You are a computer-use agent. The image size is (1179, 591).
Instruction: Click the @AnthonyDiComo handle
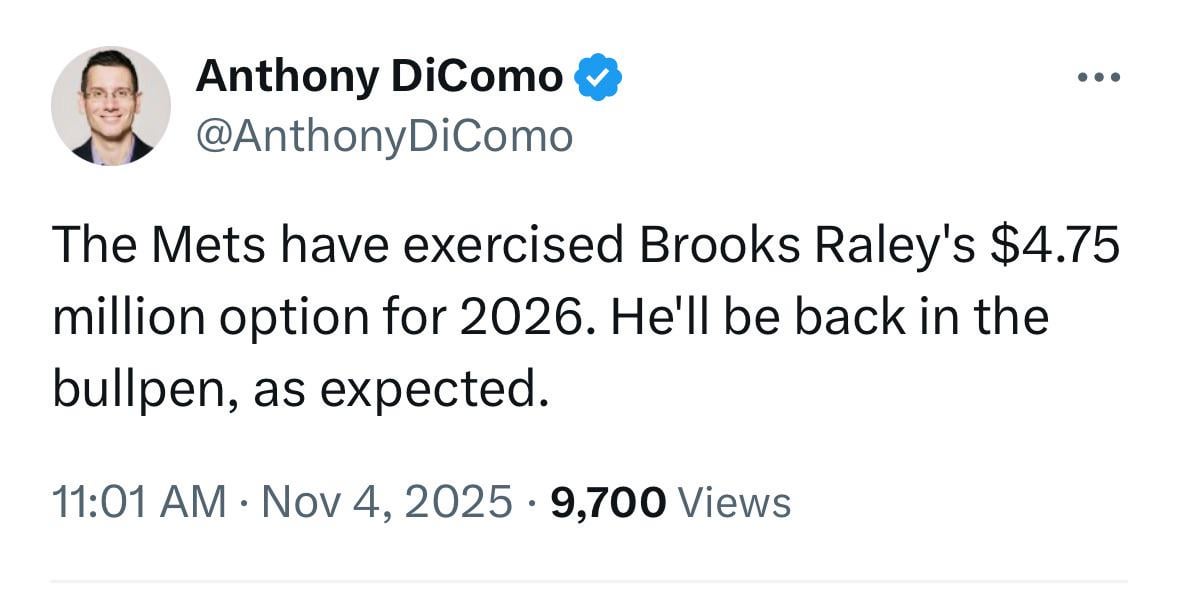tap(385, 133)
